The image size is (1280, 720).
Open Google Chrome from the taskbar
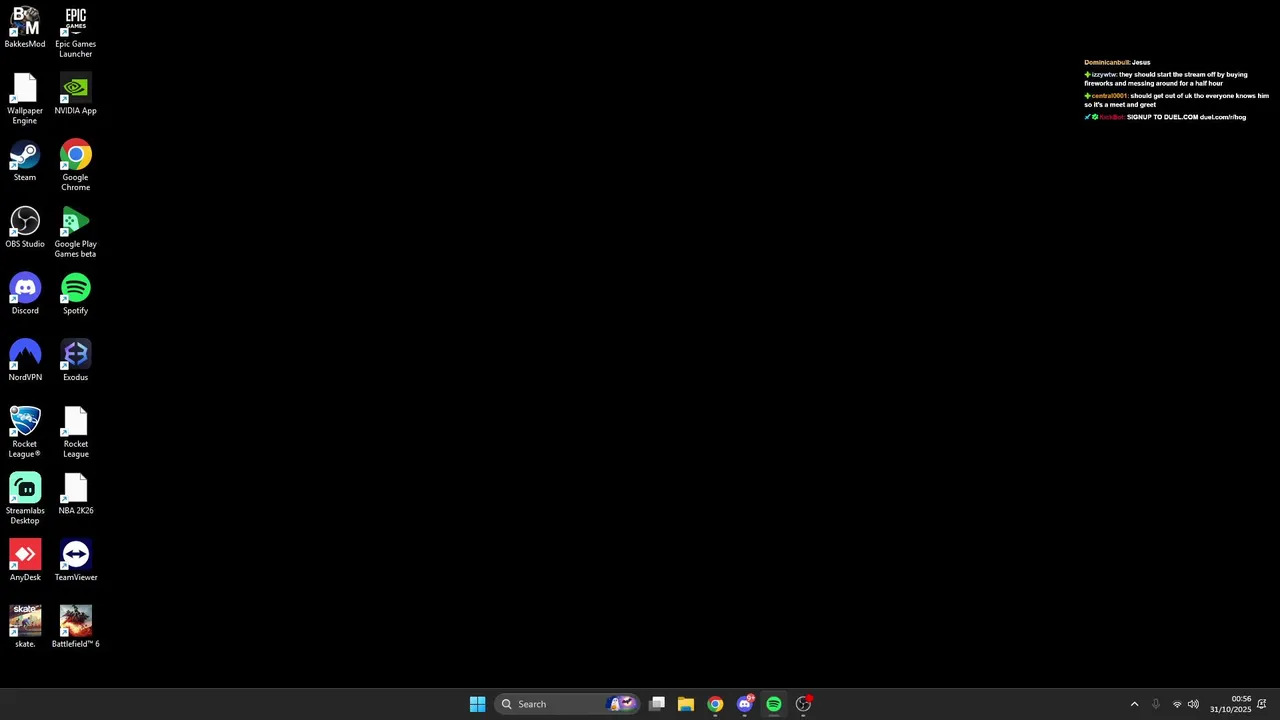(715, 704)
